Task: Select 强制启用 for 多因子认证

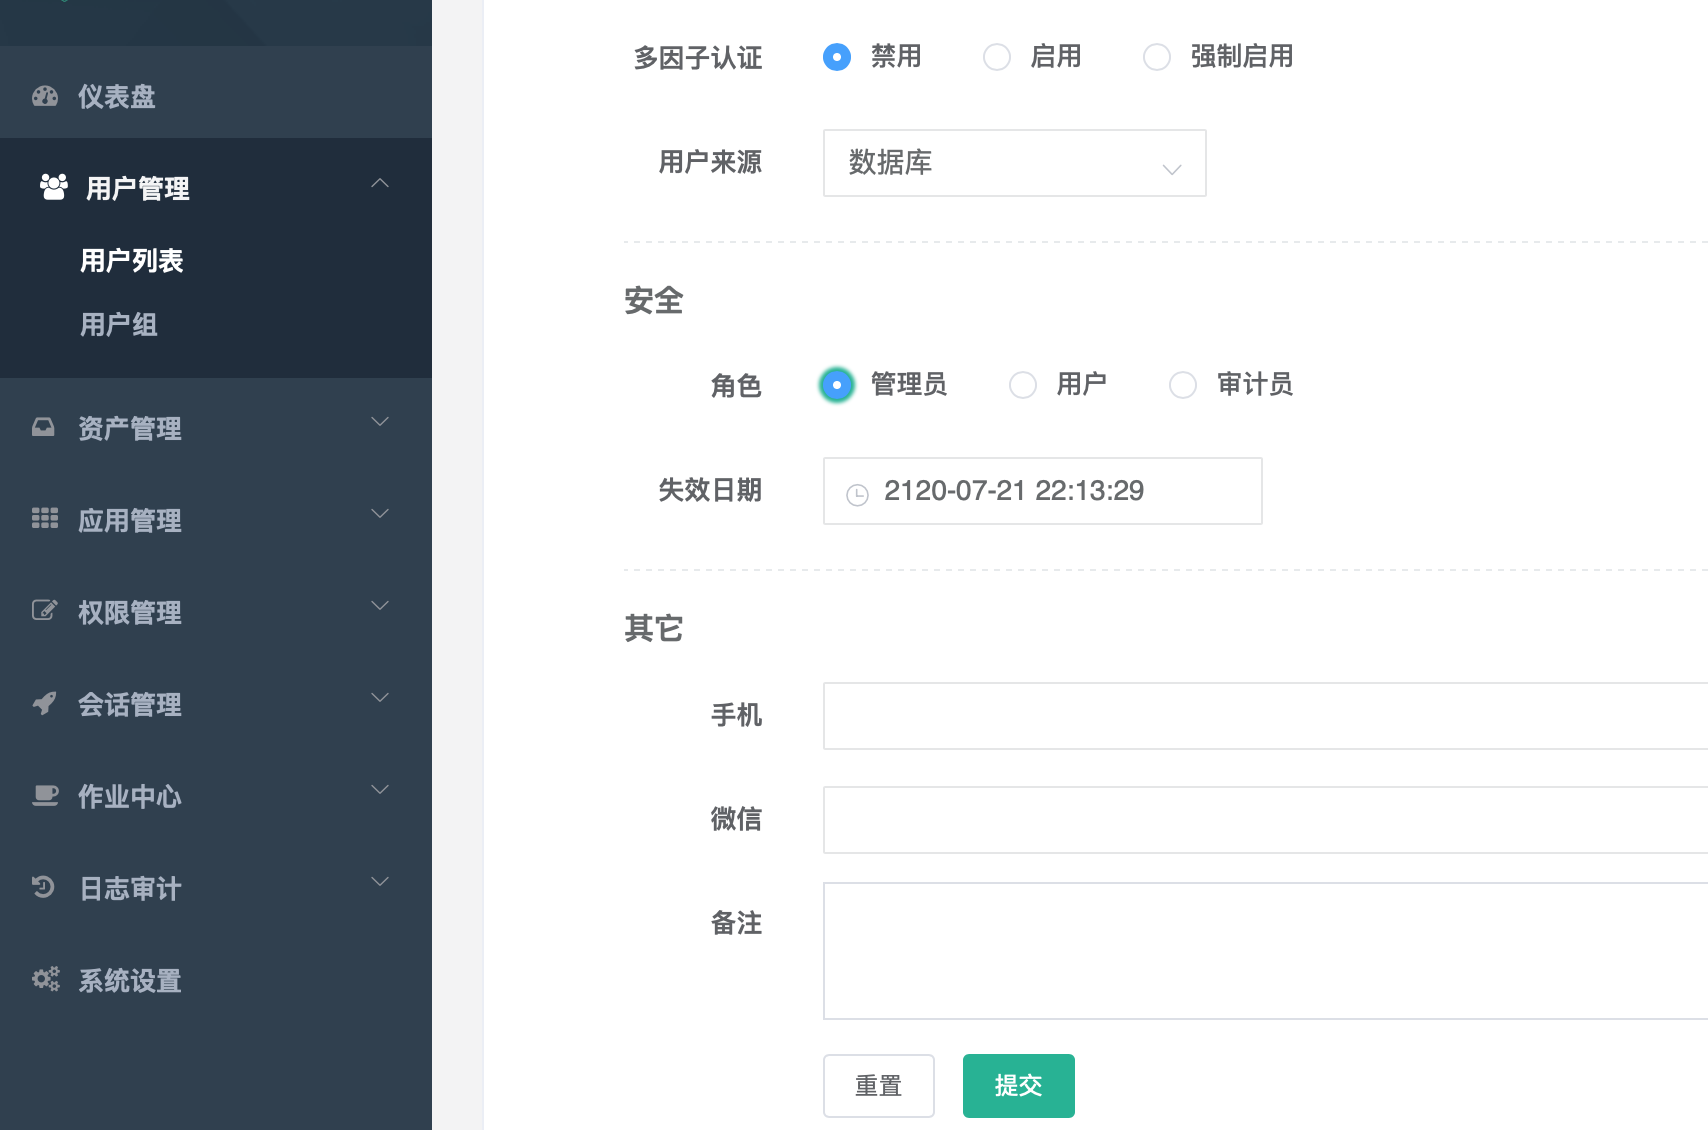Action: click(x=1157, y=57)
